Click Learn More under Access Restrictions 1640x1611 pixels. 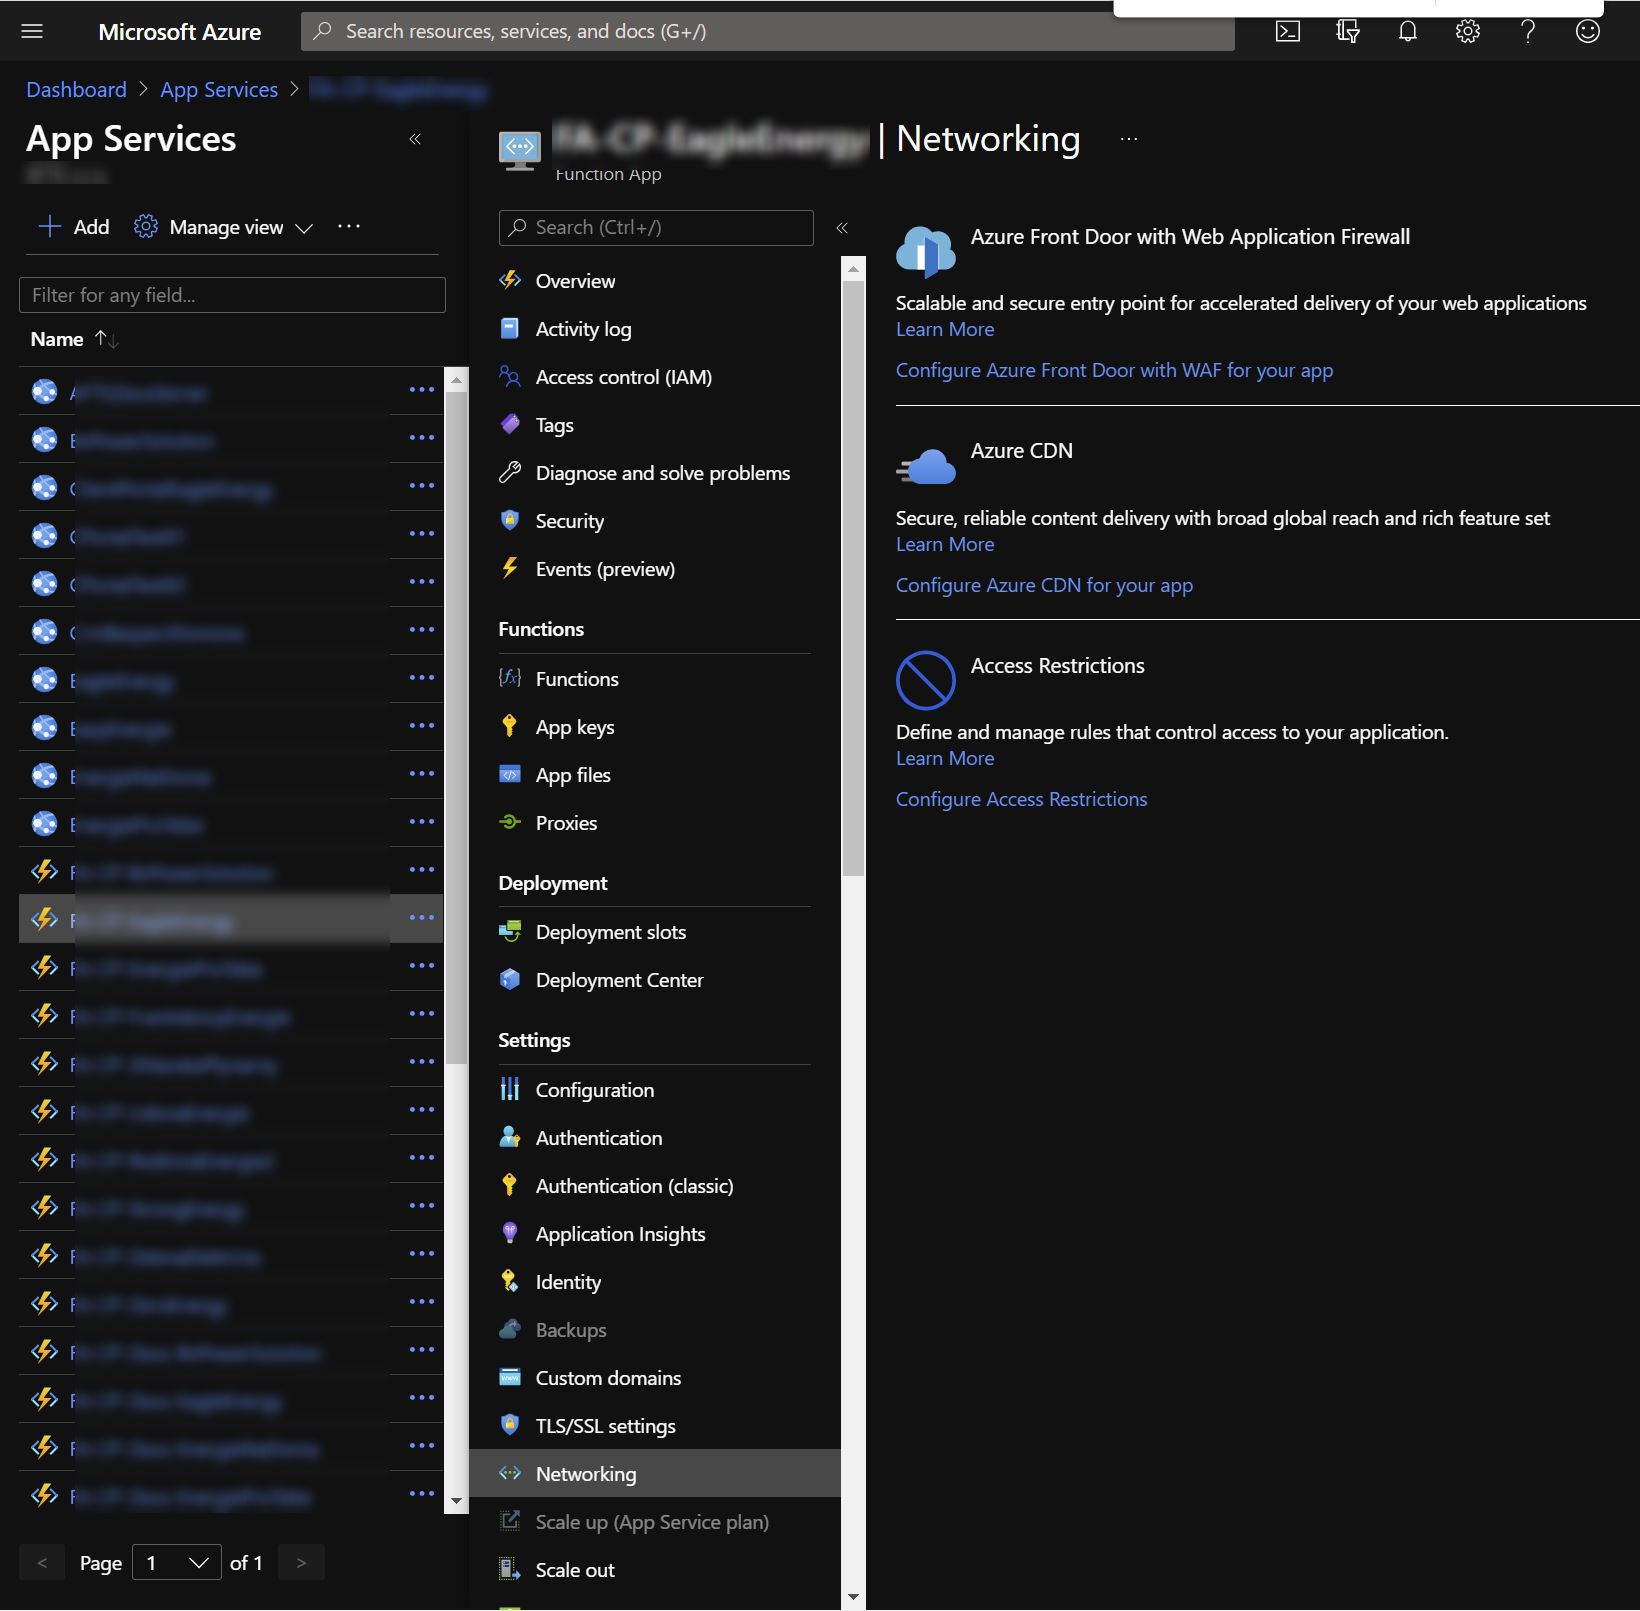click(x=945, y=758)
